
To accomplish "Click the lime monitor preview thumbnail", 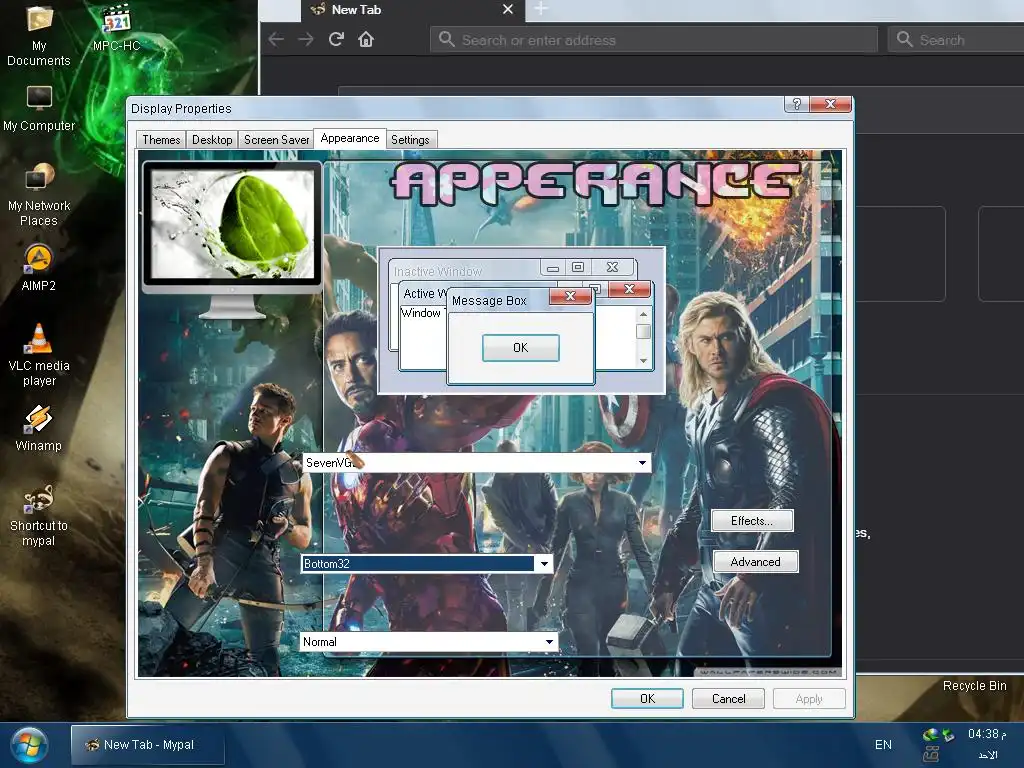I will click(x=232, y=223).
